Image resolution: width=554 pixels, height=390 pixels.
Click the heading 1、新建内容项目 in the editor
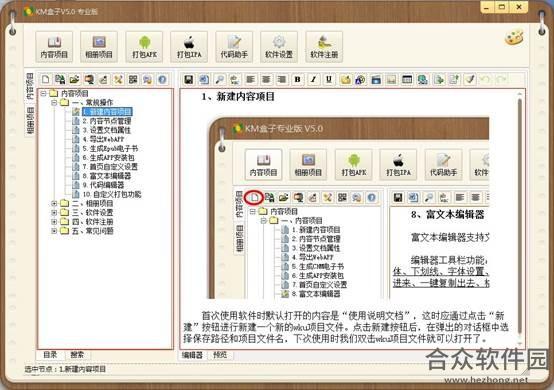[238, 97]
